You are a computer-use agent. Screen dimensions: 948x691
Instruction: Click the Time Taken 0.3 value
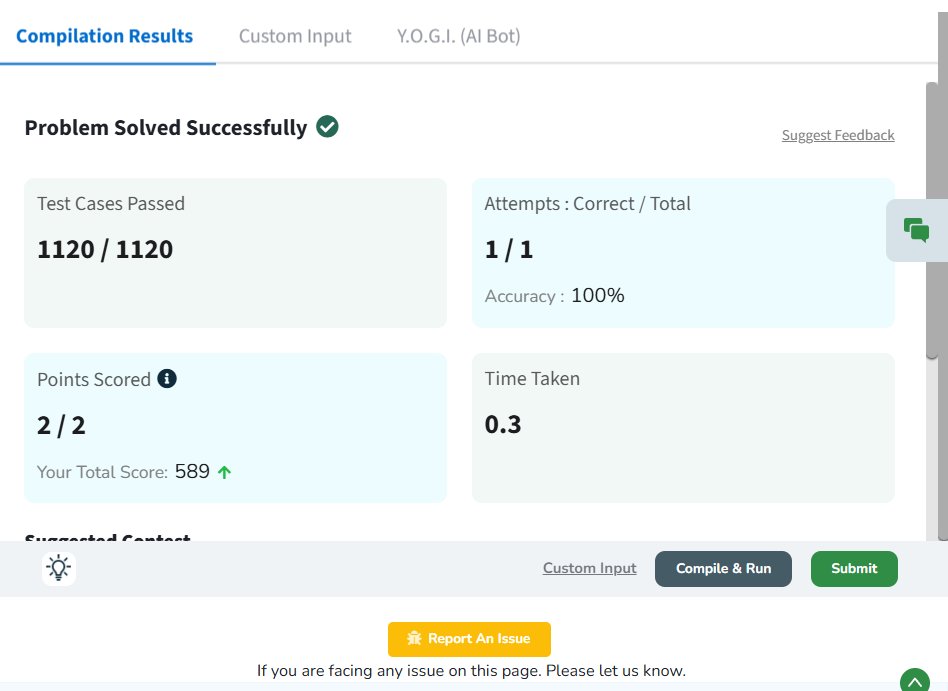click(x=503, y=424)
